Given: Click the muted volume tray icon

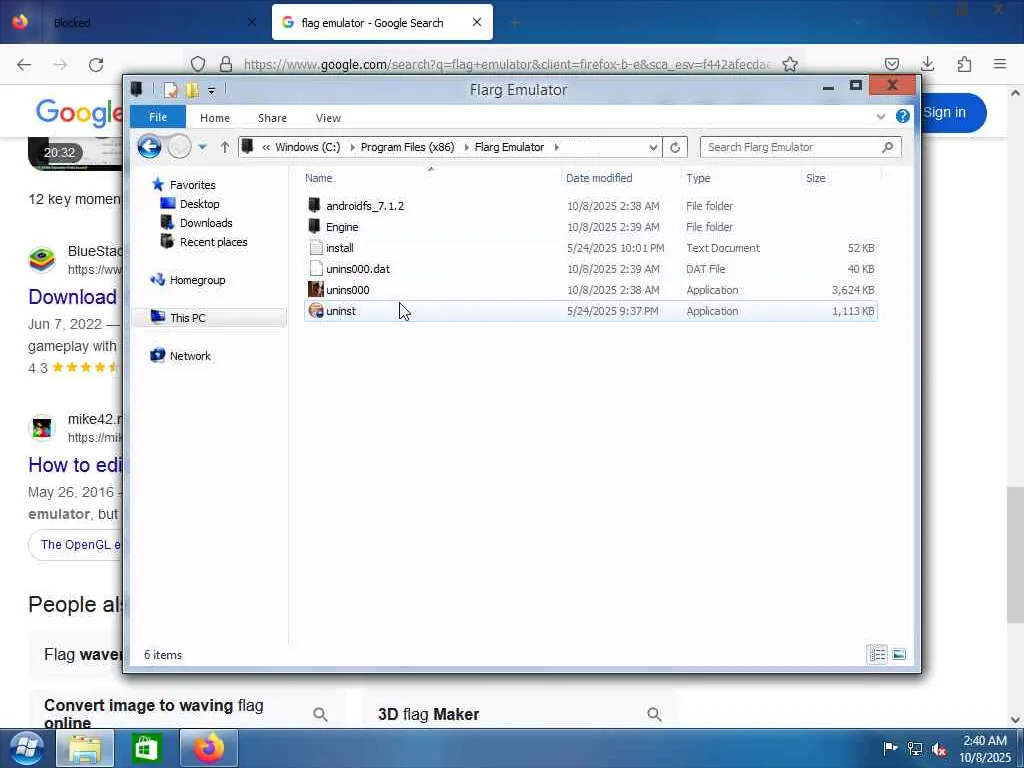Looking at the screenshot, I should point(939,749).
